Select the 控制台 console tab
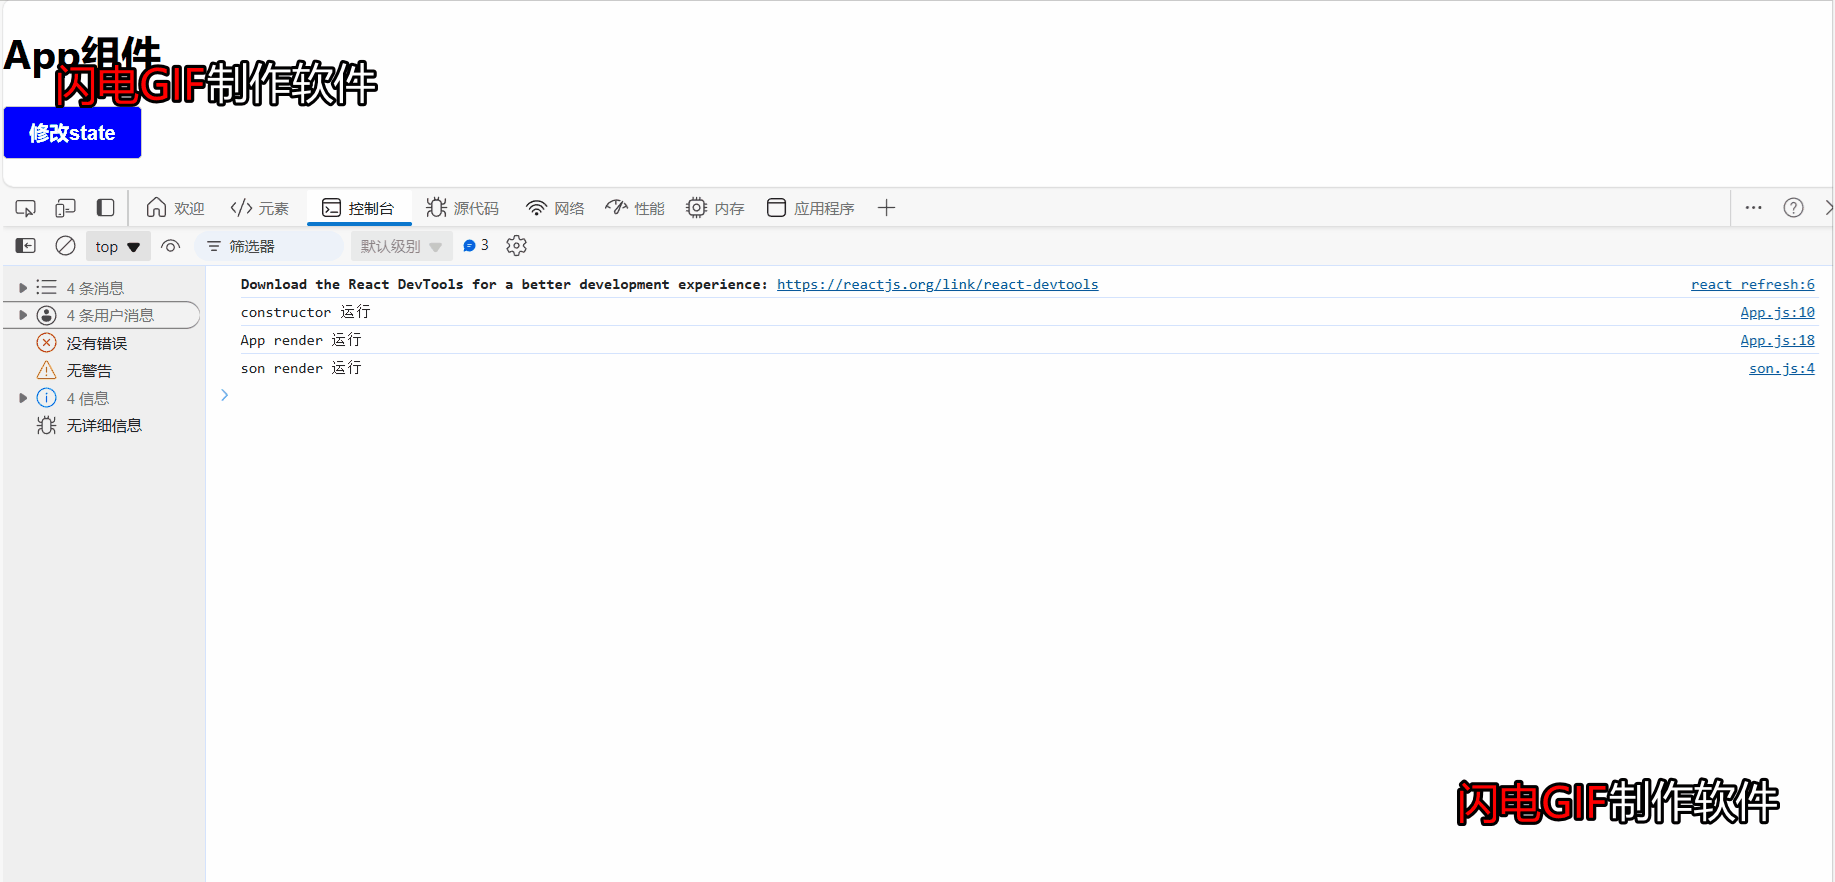This screenshot has width=1835, height=882. pyautogui.click(x=358, y=208)
